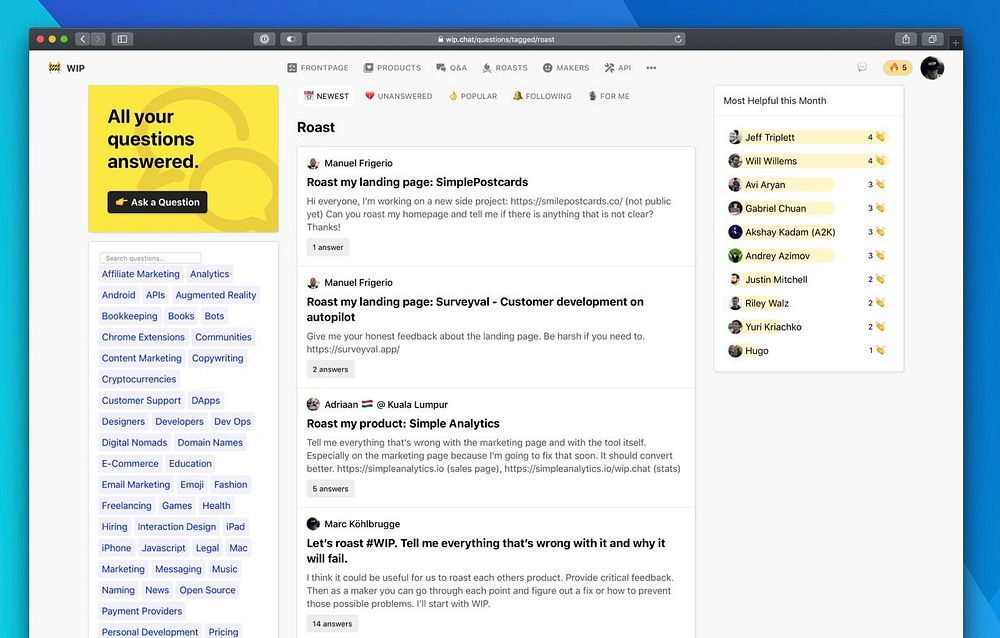Screen dimensions: 1000x638
Task: Click the 14 answers badge
Action: click(x=332, y=624)
